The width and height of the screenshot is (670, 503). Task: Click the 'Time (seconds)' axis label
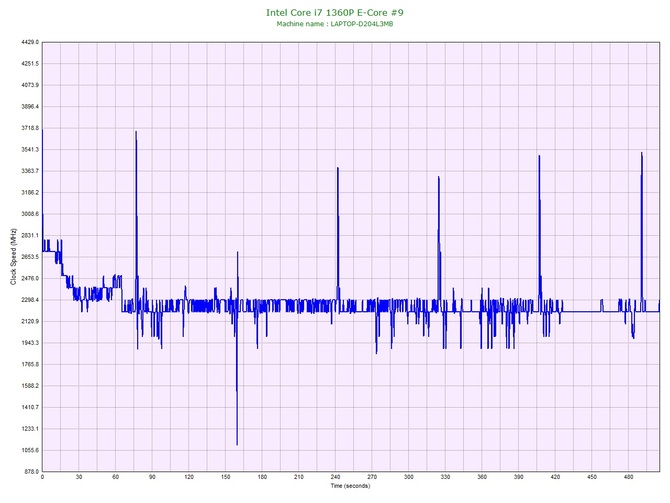[x=350, y=486]
